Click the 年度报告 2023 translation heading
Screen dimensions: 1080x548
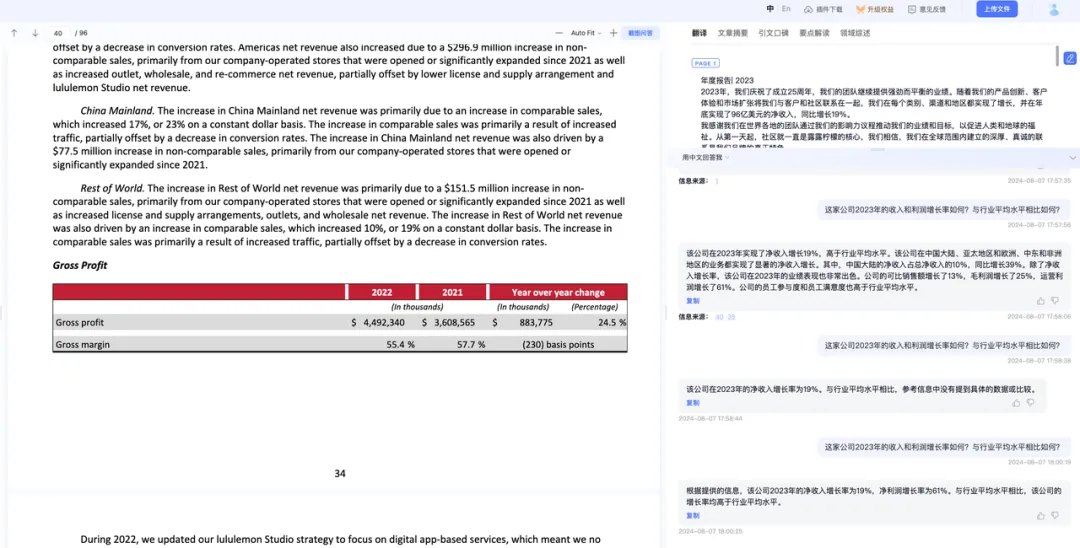[x=727, y=81]
